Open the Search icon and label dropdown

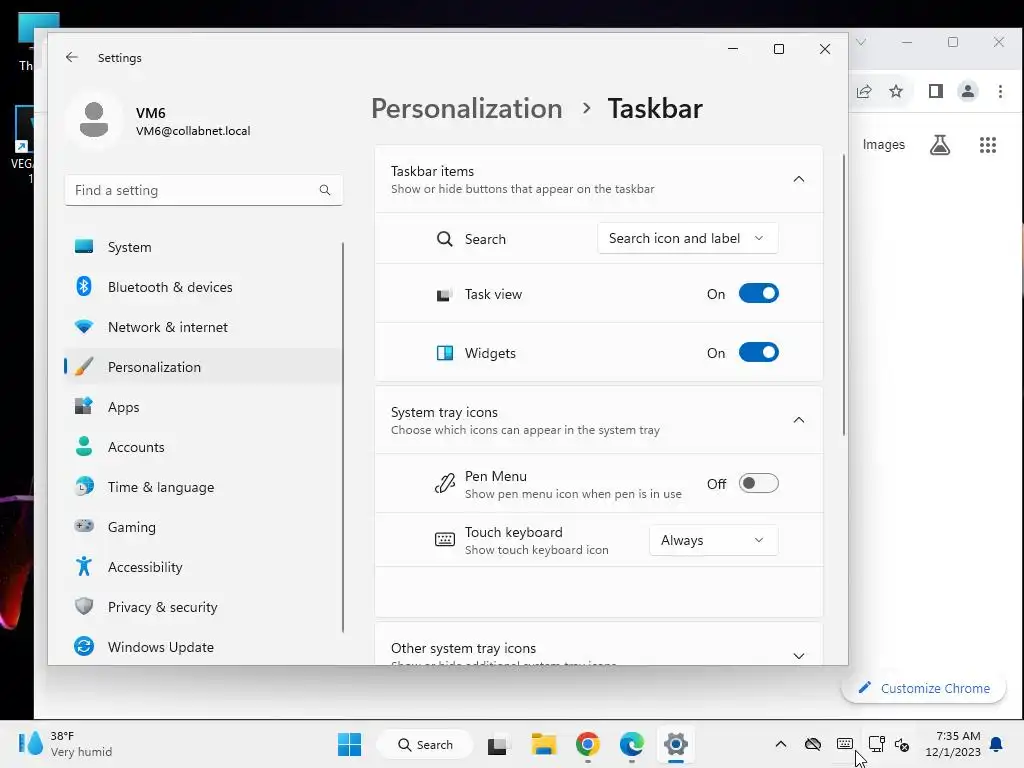click(687, 238)
